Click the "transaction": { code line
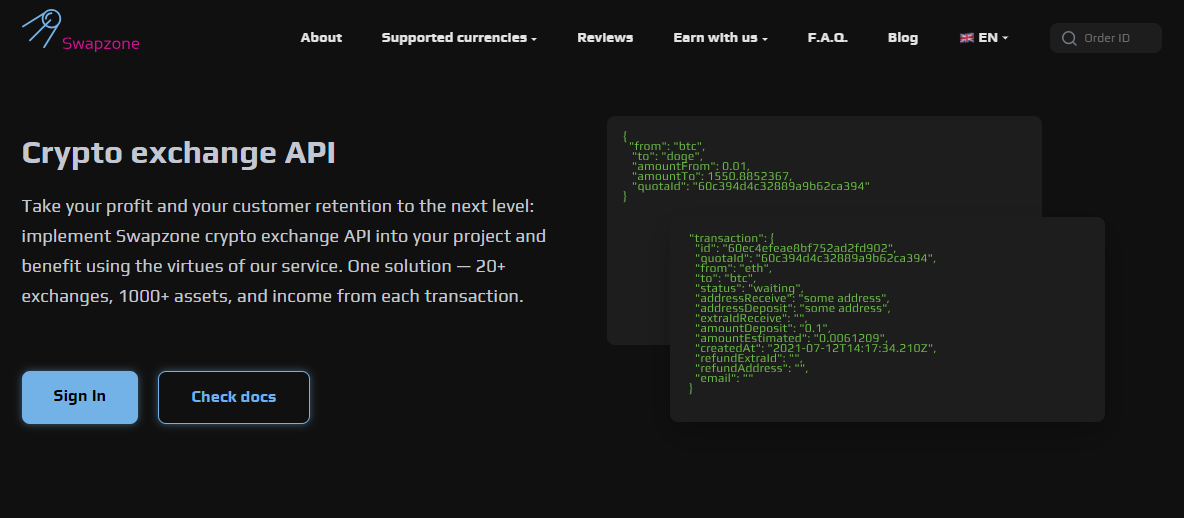The image size is (1184, 518). (731, 239)
